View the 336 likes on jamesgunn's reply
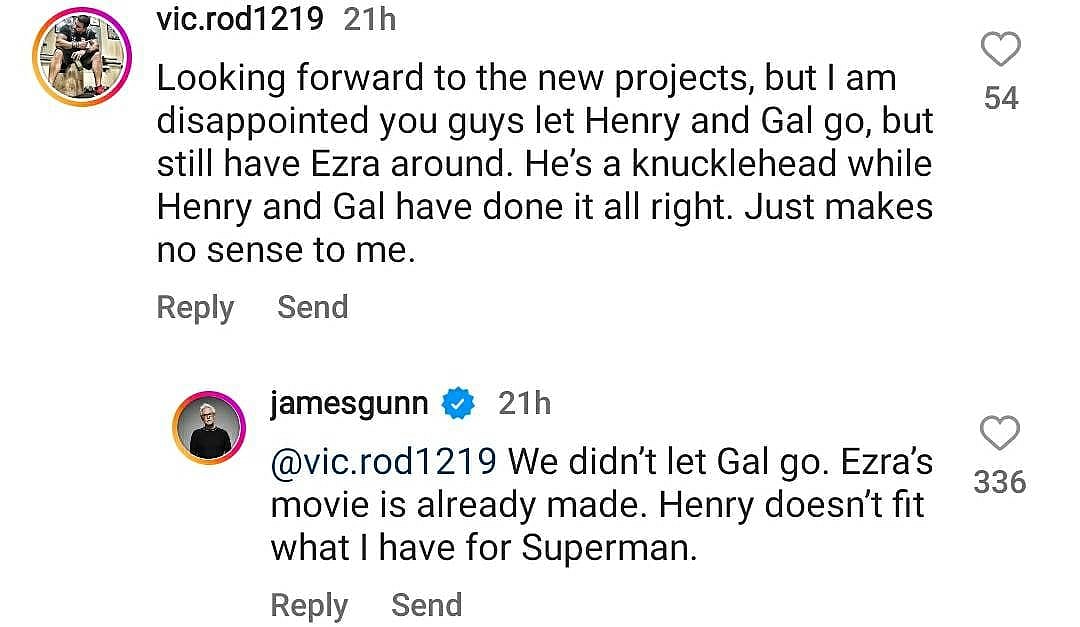This screenshot has width=1080, height=627. (x=1000, y=482)
